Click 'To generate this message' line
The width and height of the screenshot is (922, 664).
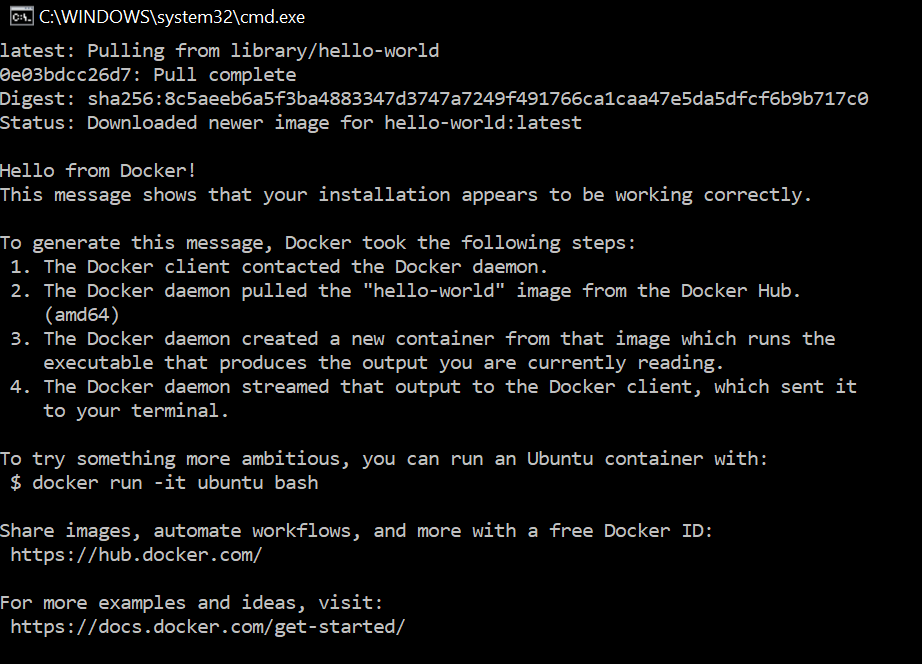[318, 243]
